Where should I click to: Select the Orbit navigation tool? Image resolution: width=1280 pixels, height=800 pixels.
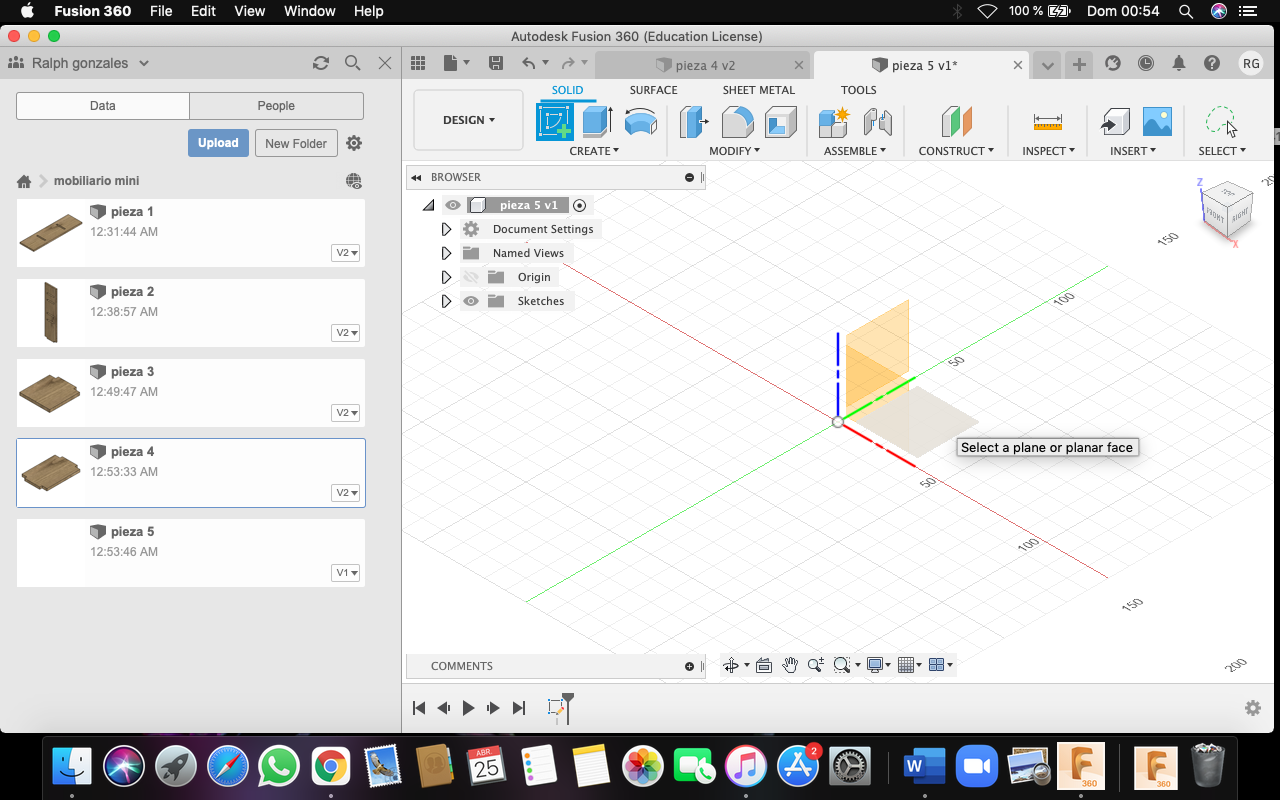[731, 665]
